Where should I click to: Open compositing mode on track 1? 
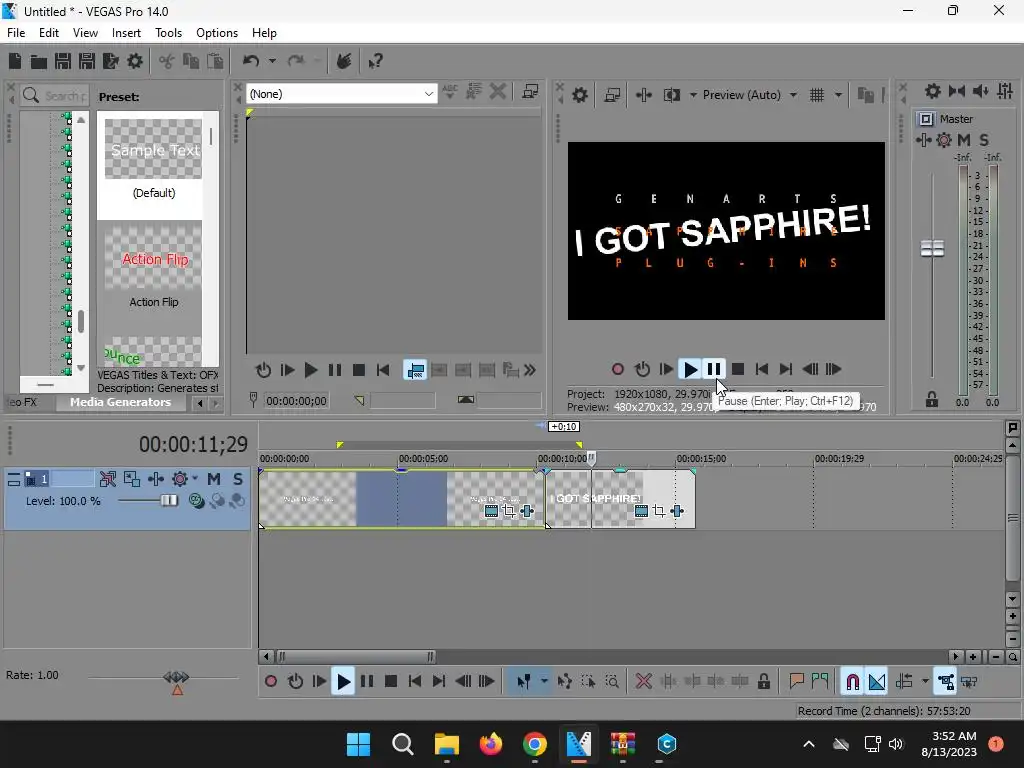pos(196,501)
